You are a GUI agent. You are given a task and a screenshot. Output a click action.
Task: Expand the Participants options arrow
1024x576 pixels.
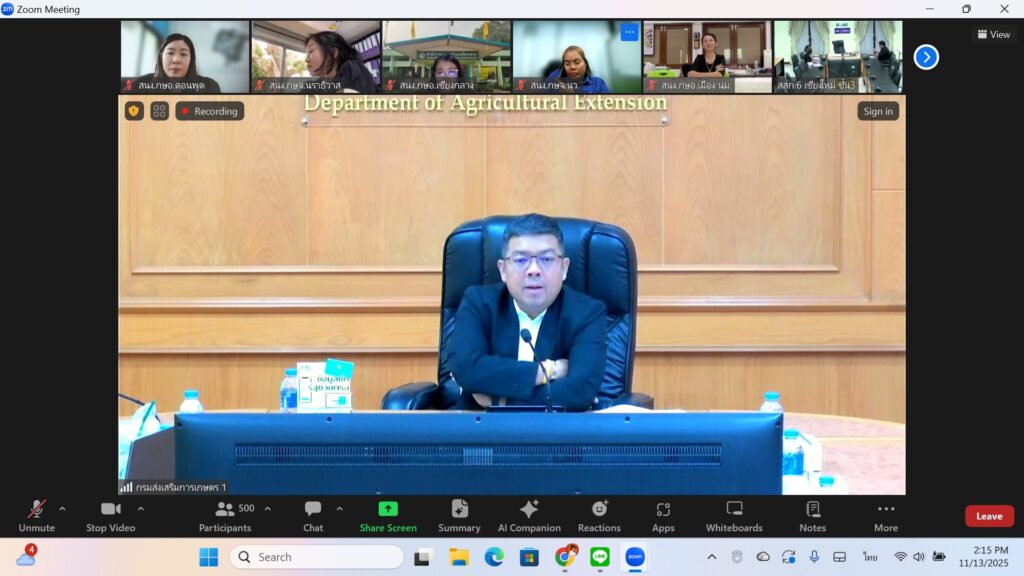[267, 508]
